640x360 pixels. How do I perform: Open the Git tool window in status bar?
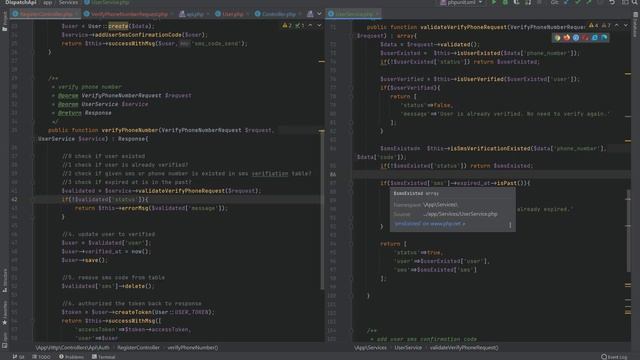click(18, 357)
